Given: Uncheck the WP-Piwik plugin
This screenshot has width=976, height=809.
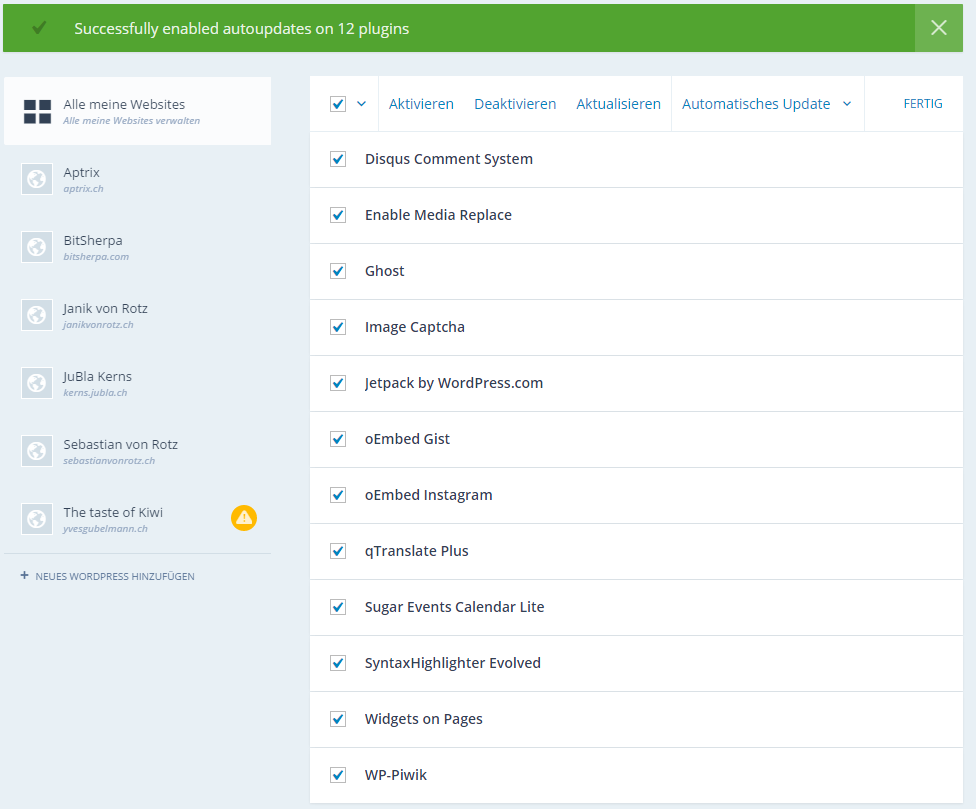Looking at the screenshot, I should click(338, 775).
